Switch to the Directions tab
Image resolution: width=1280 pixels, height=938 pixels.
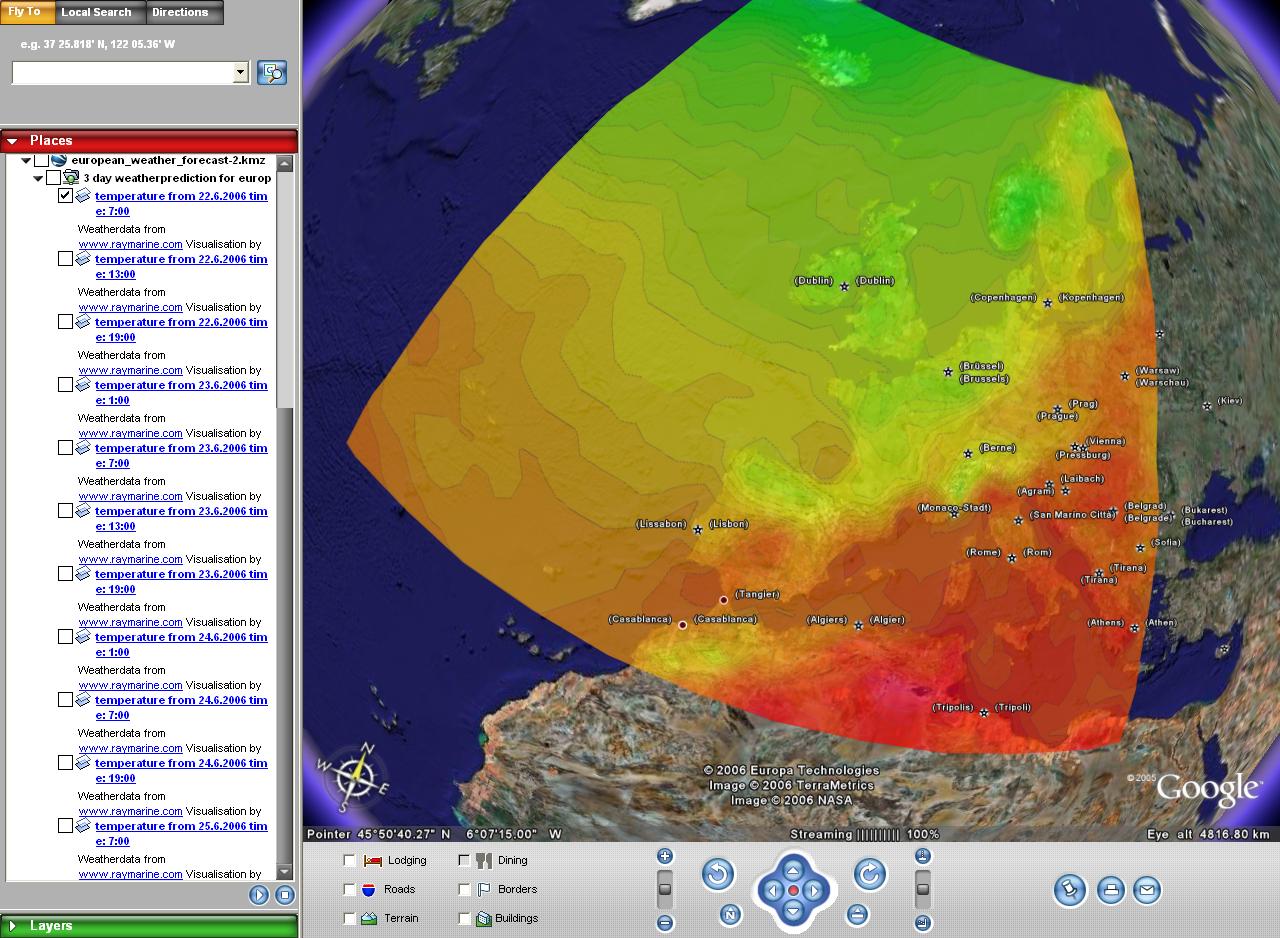click(180, 12)
